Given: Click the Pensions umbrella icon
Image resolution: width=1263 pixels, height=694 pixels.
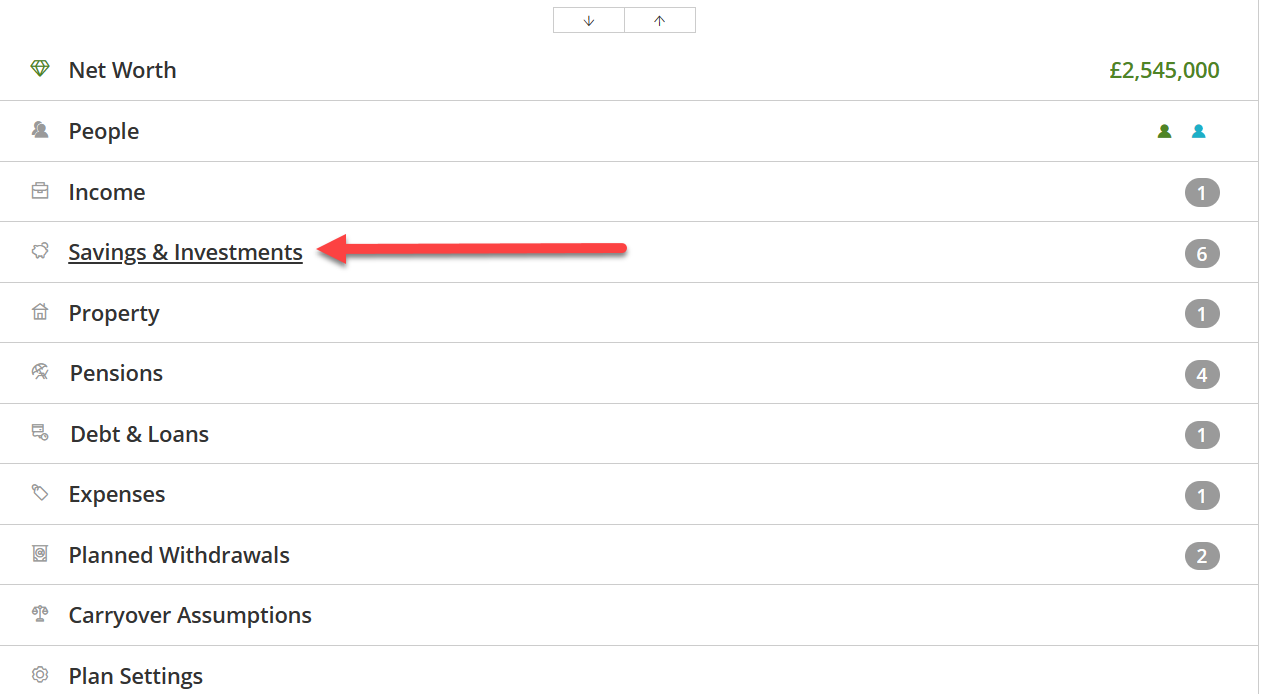Looking at the screenshot, I should [40, 373].
